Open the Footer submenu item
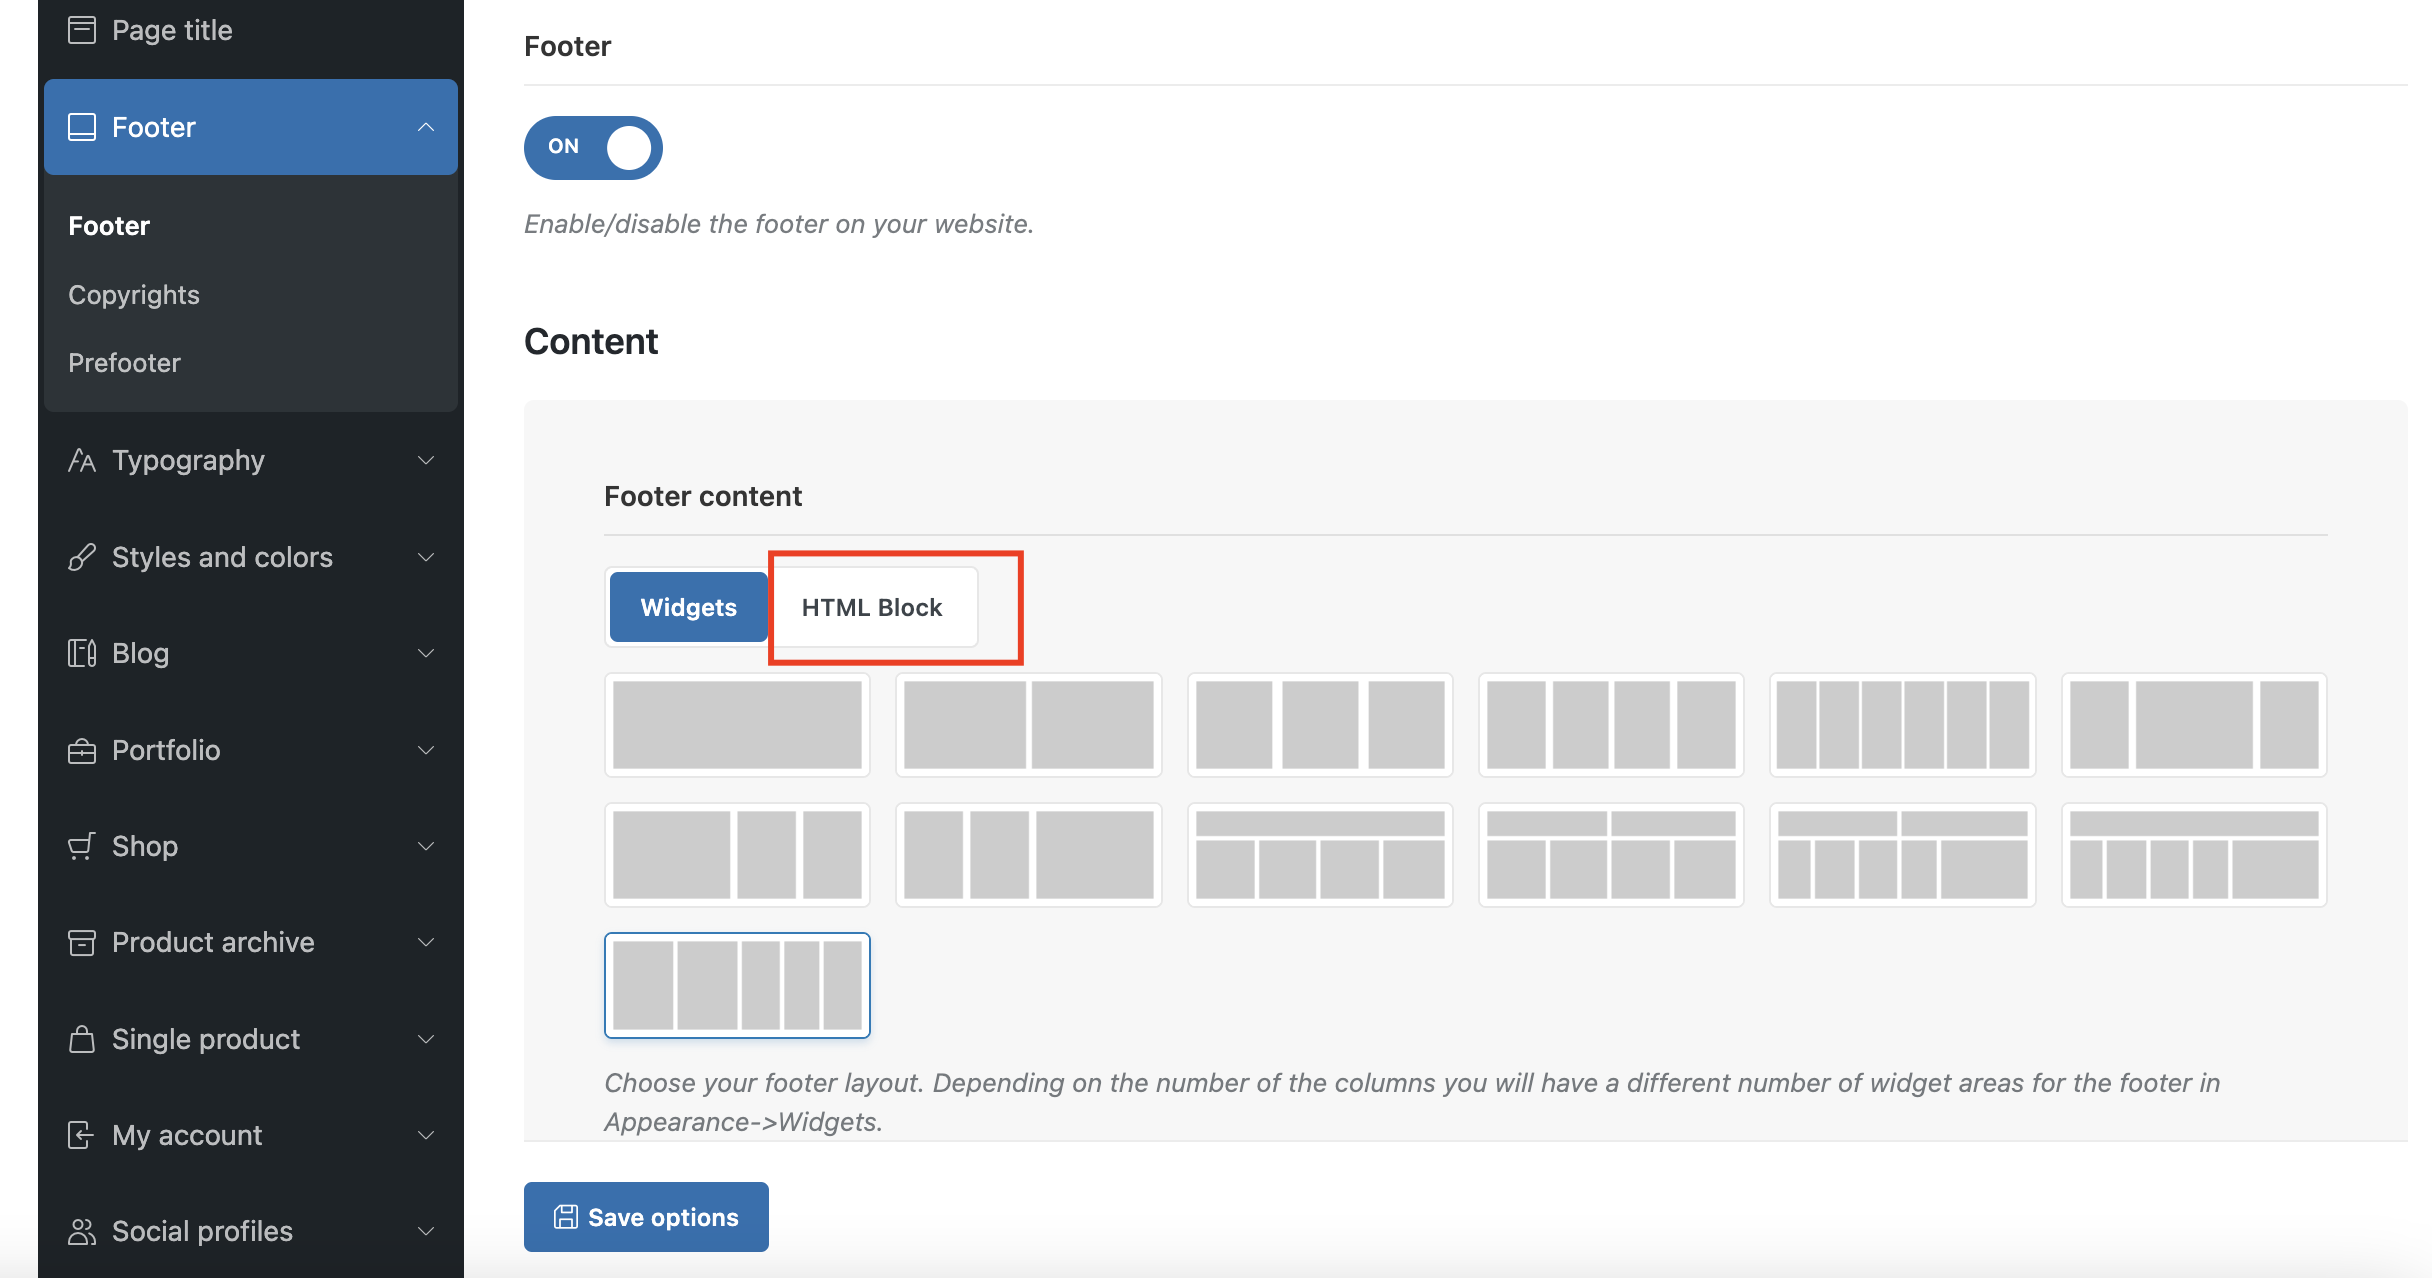Viewport: 2432px width, 1278px height. coord(109,226)
